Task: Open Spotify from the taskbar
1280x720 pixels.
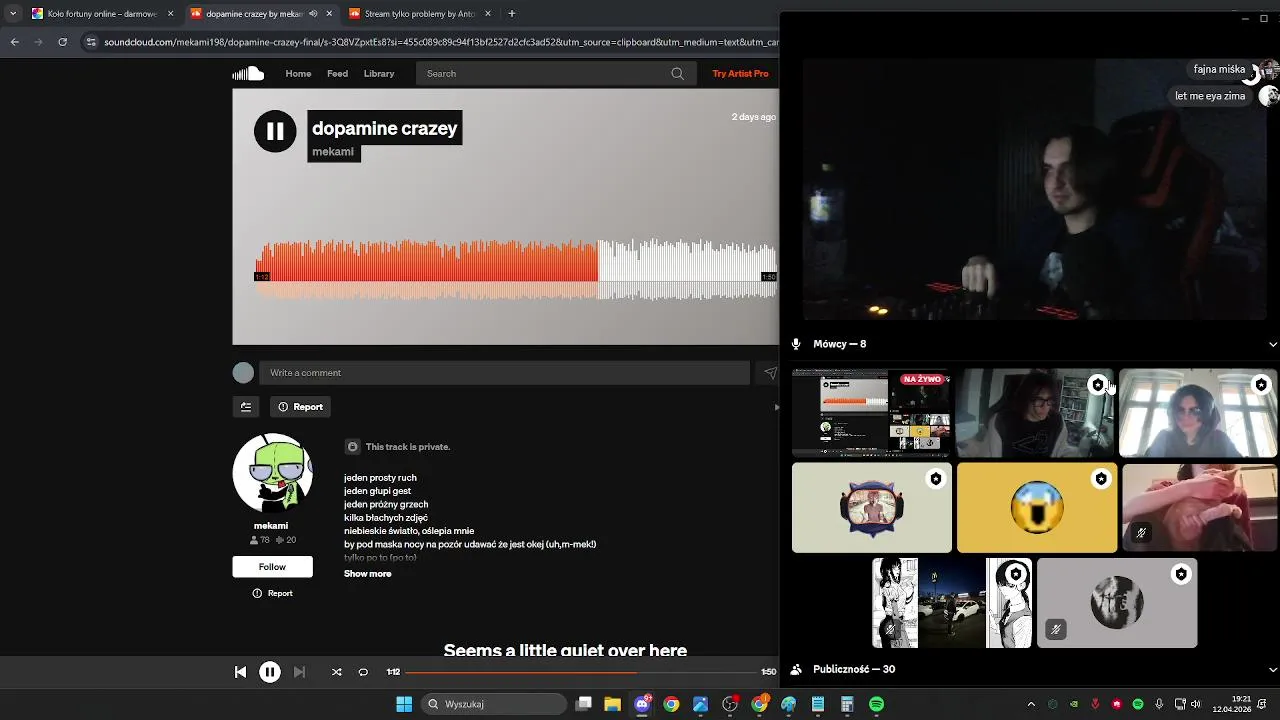Action: [876, 704]
